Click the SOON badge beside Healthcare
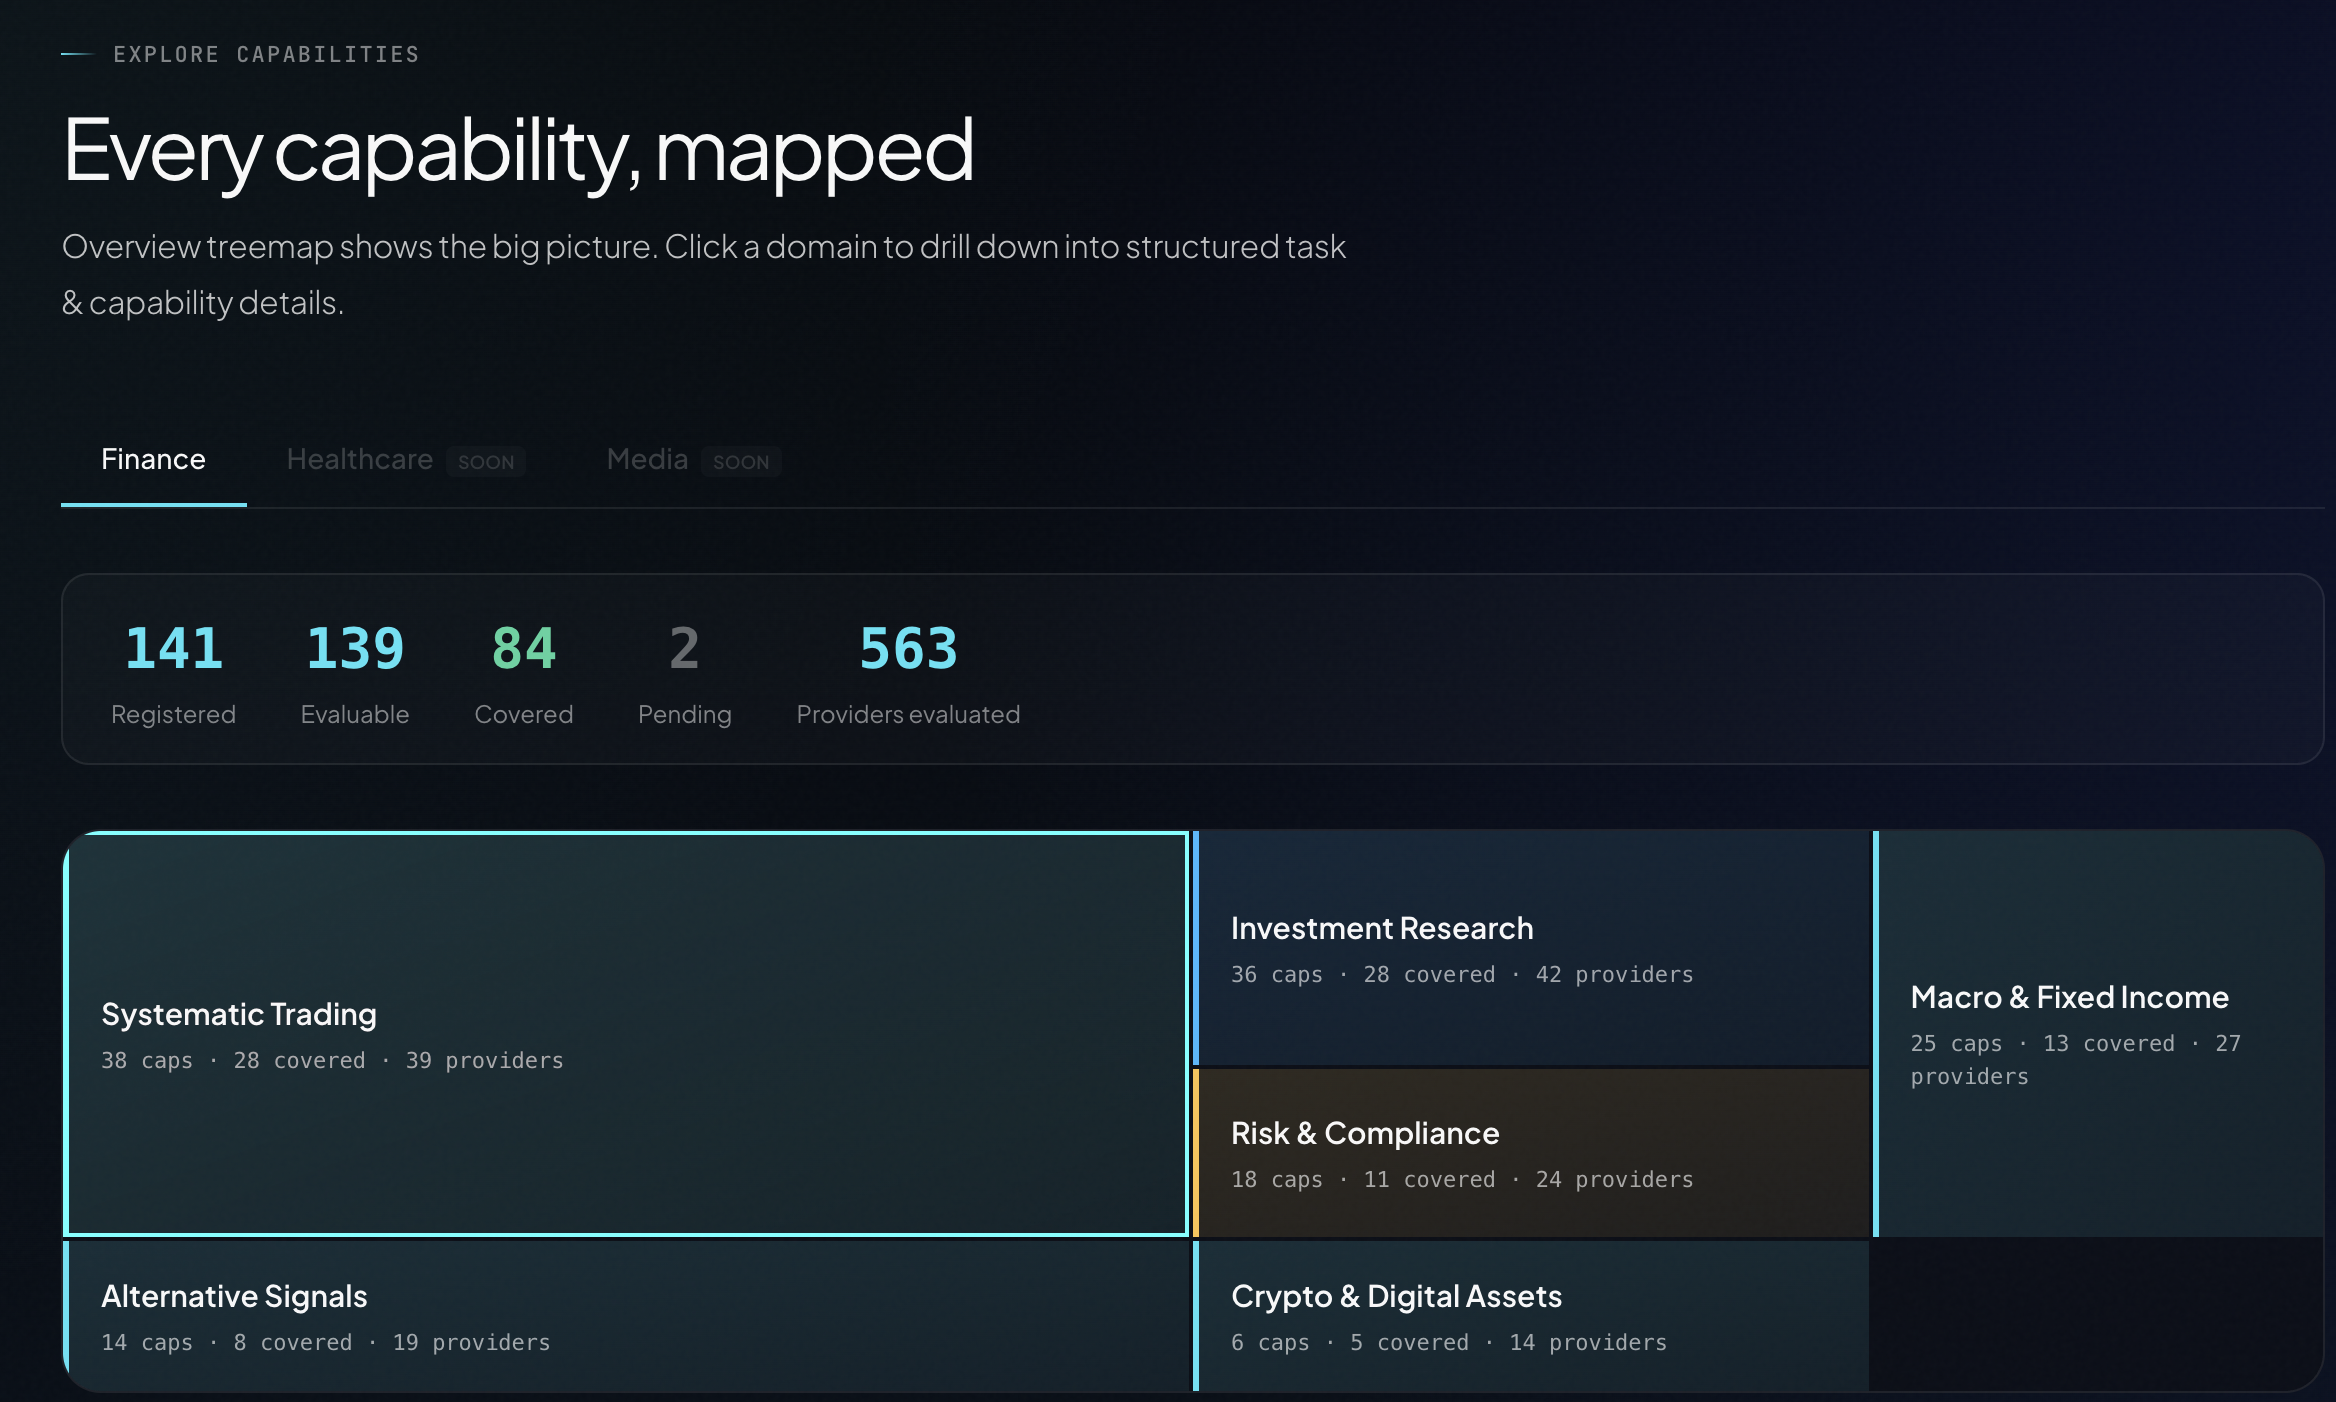 pos(486,462)
